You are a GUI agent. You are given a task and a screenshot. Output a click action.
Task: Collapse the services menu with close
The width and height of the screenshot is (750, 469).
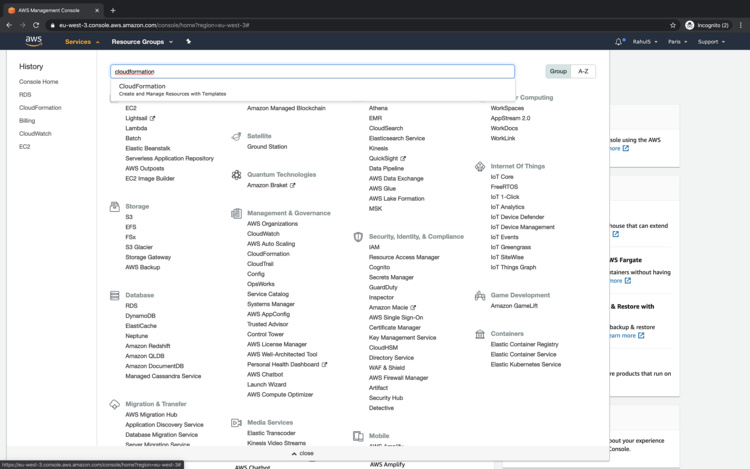click(x=302, y=453)
